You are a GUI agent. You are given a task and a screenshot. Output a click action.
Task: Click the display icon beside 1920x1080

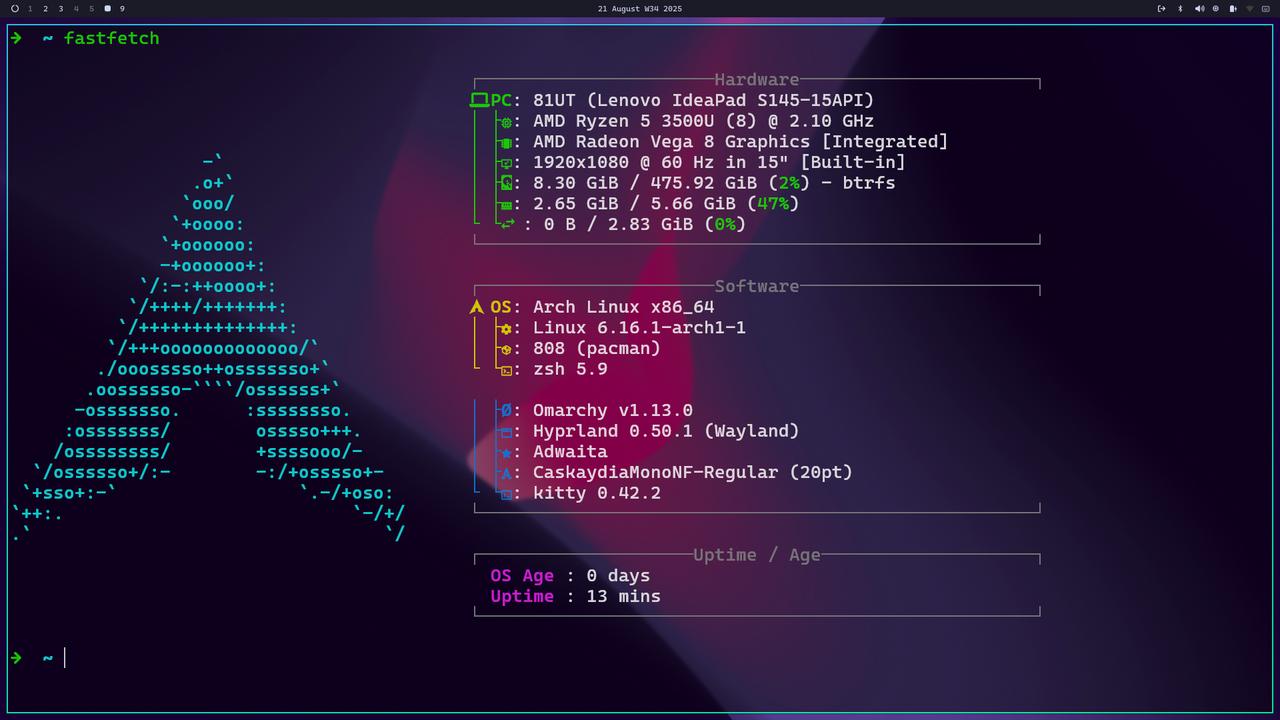(506, 163)
